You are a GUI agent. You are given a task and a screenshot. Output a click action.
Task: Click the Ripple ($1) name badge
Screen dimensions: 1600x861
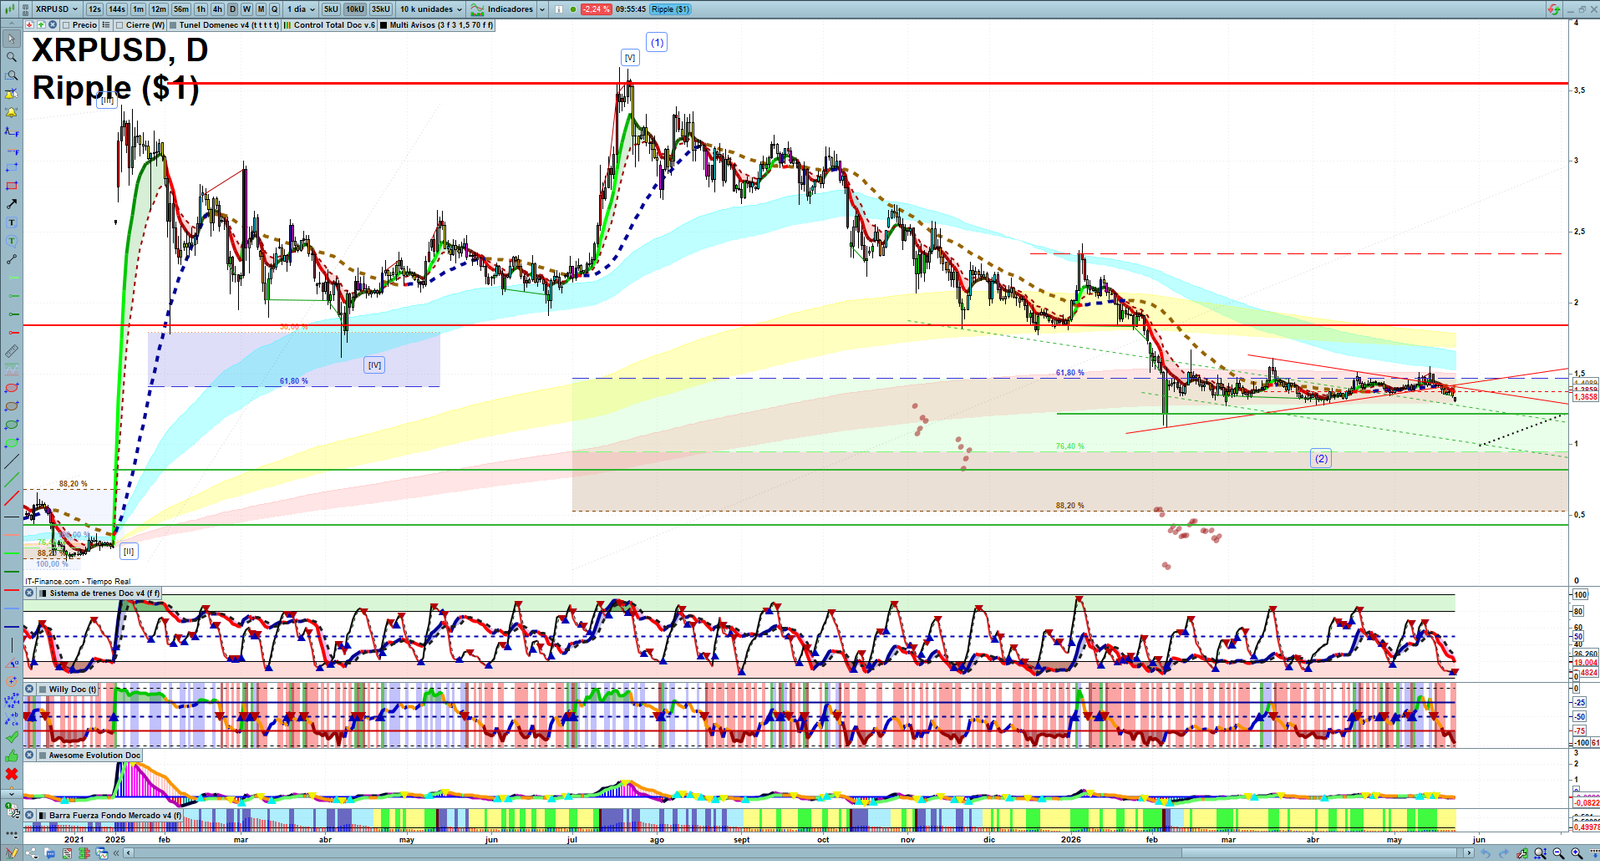(670, 9)
